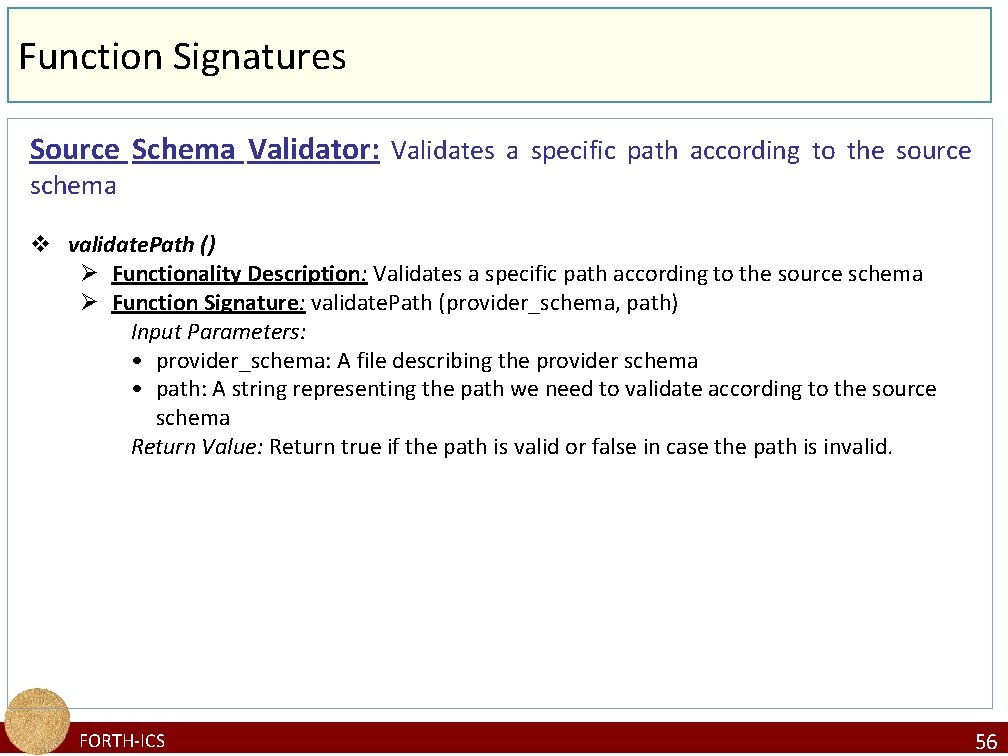Click the validatePath () italic bold heading

pos(141,244)
